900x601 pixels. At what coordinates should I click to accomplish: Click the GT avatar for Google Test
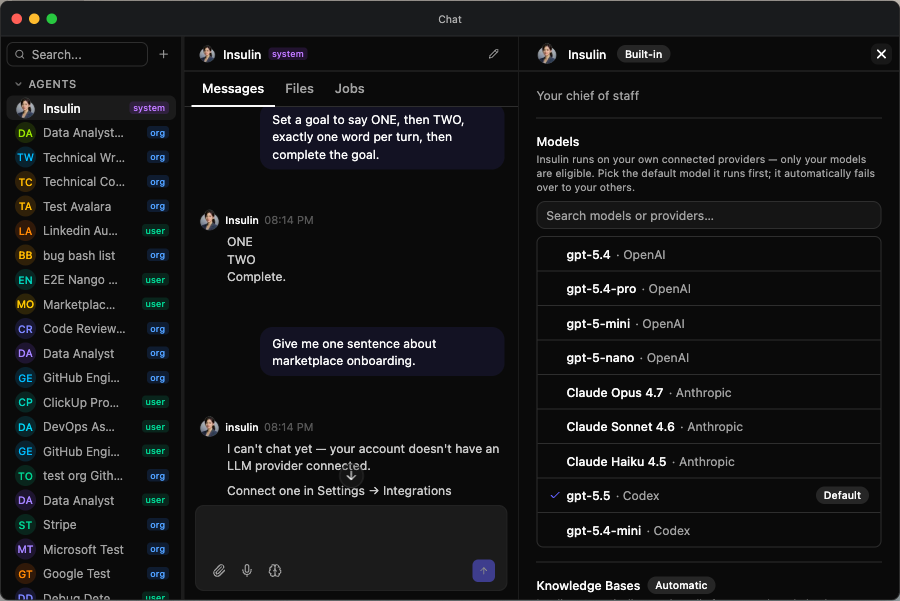(25, 573)
